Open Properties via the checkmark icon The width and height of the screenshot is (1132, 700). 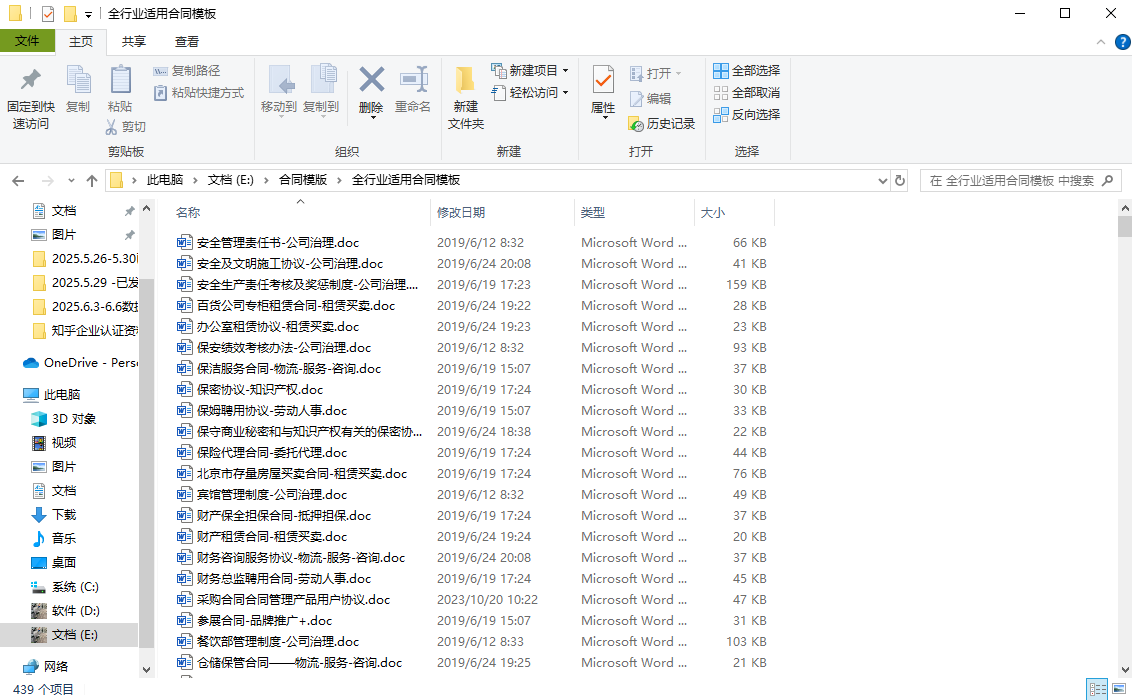point(603,80)
